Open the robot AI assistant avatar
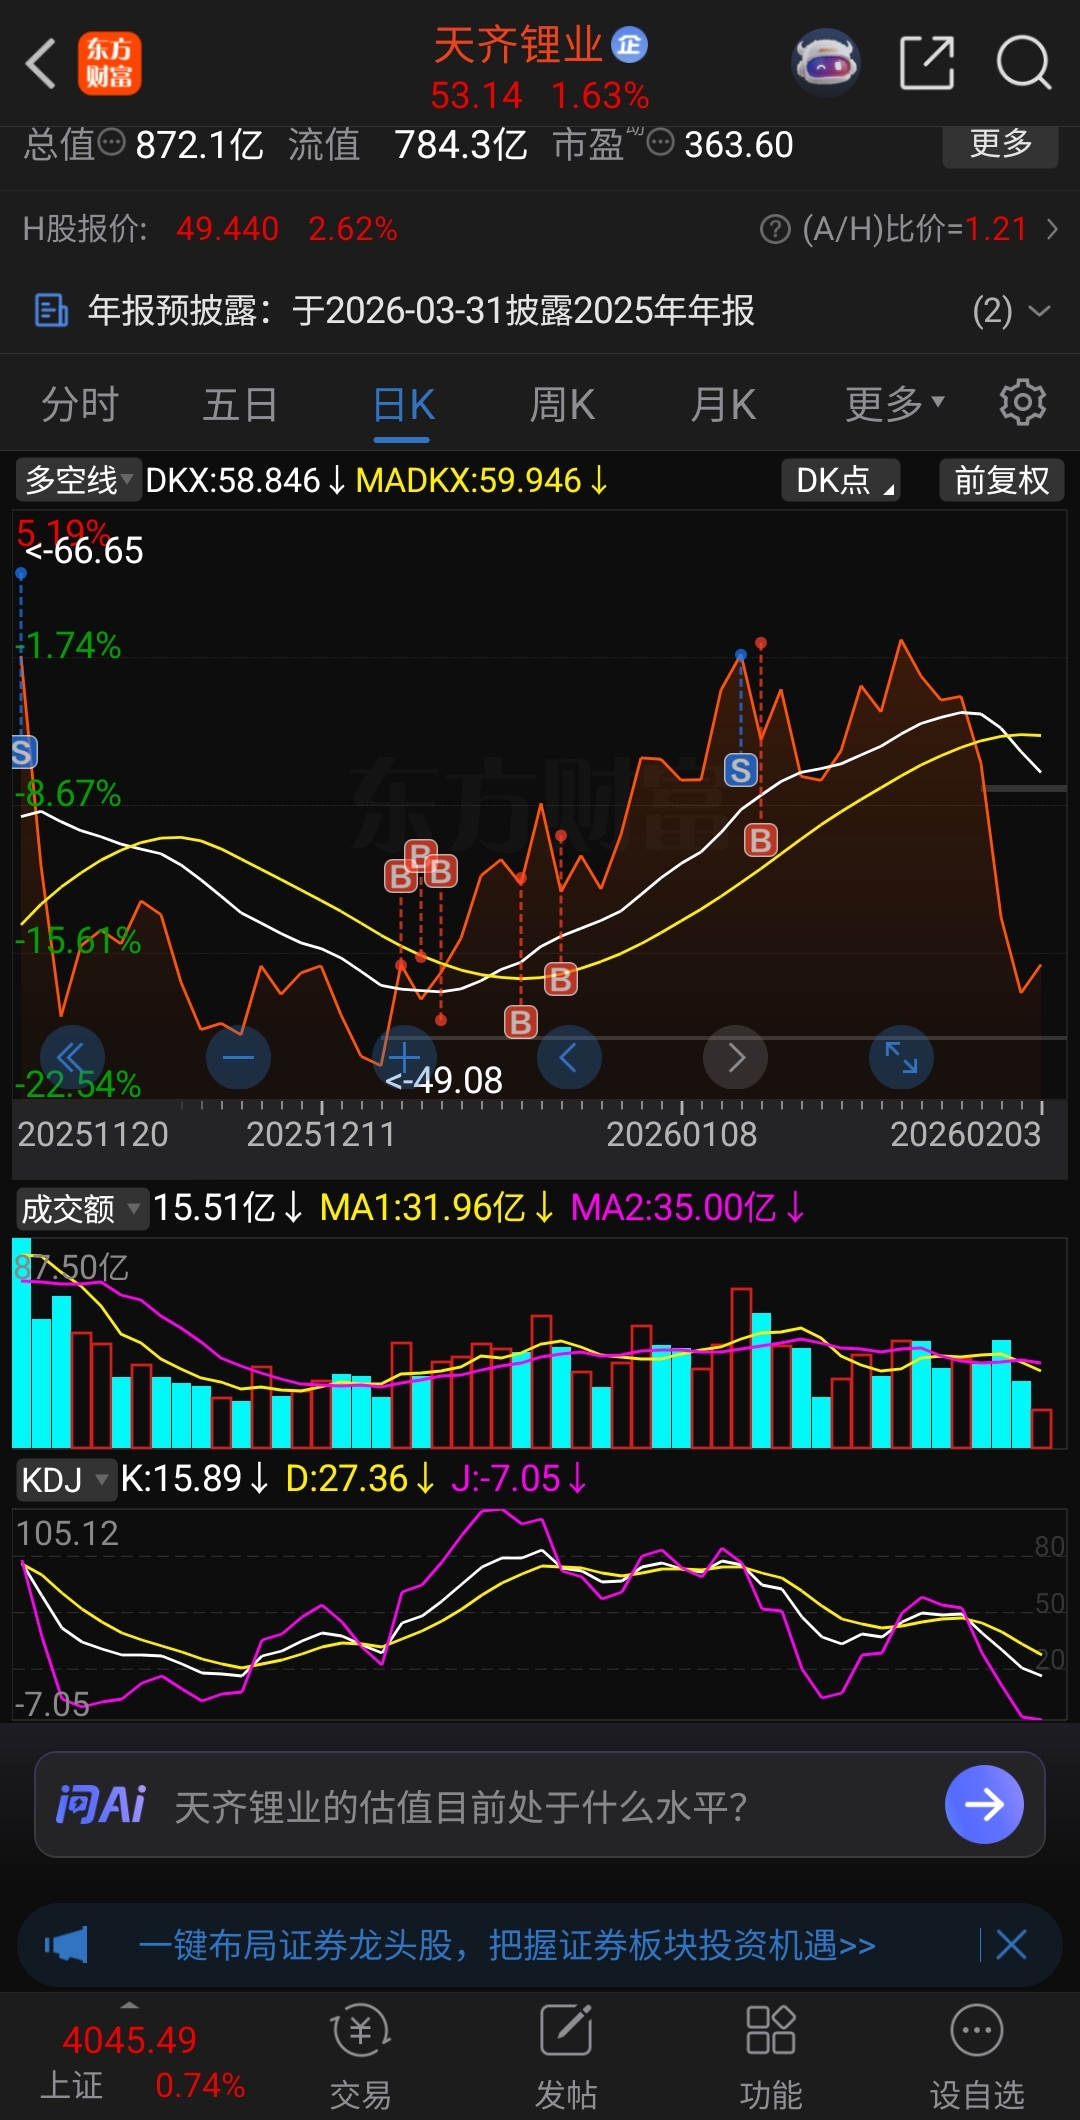 (x=826, y=63)
